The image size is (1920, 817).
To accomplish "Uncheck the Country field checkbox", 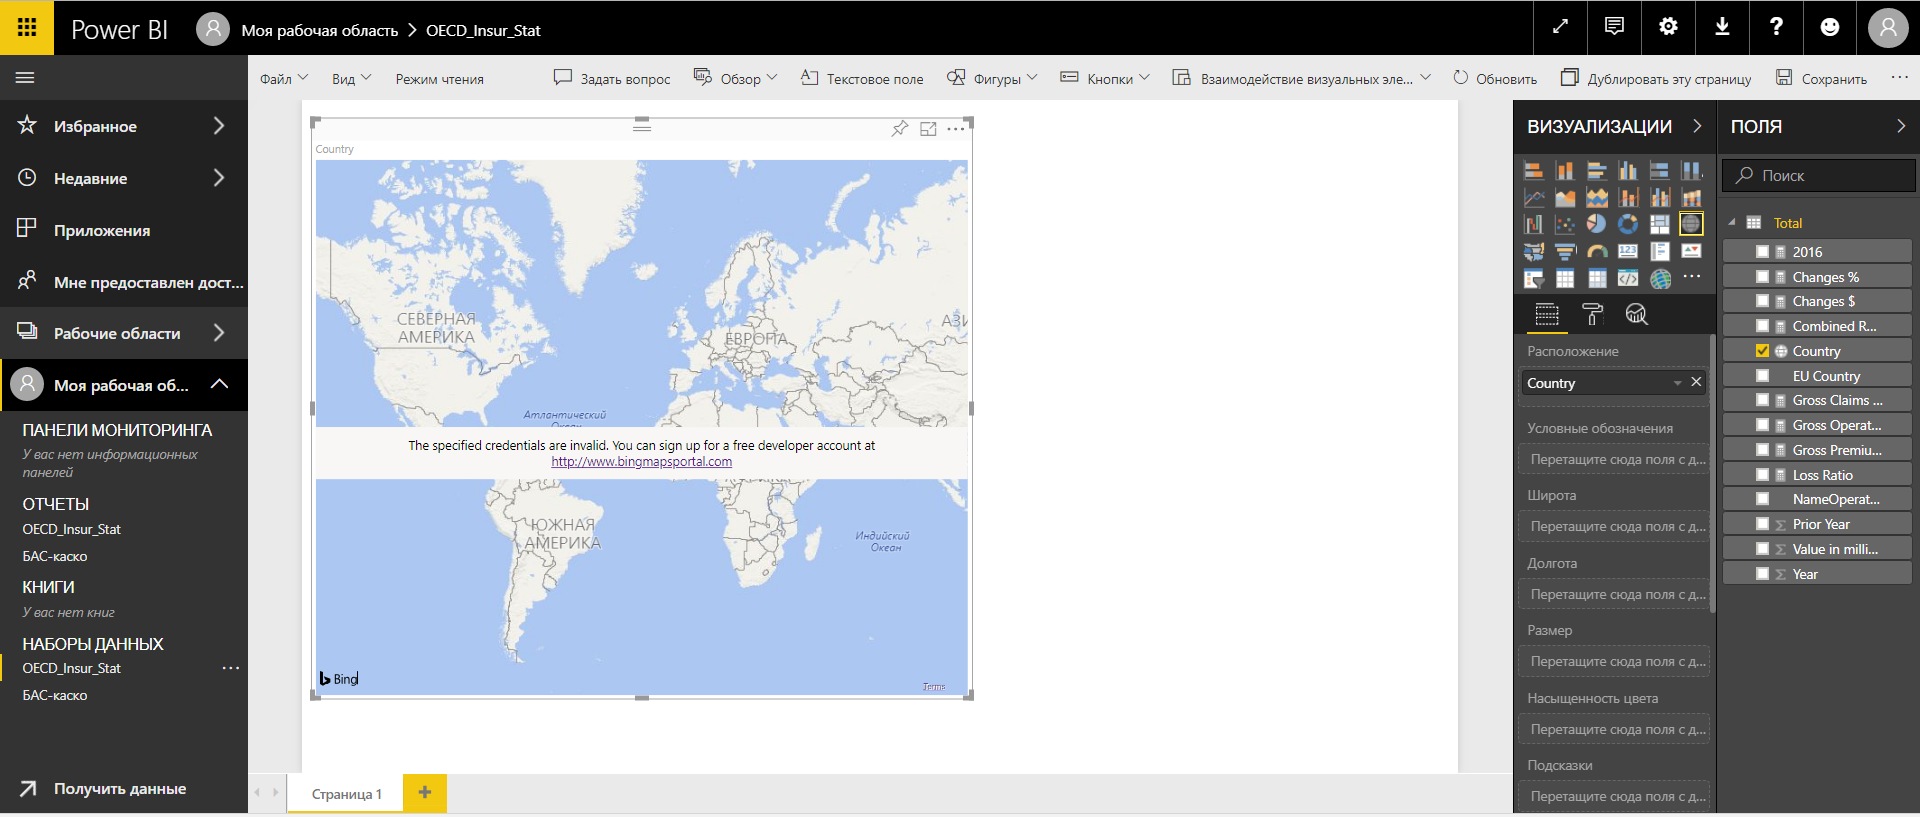I will coord(1762,351).
